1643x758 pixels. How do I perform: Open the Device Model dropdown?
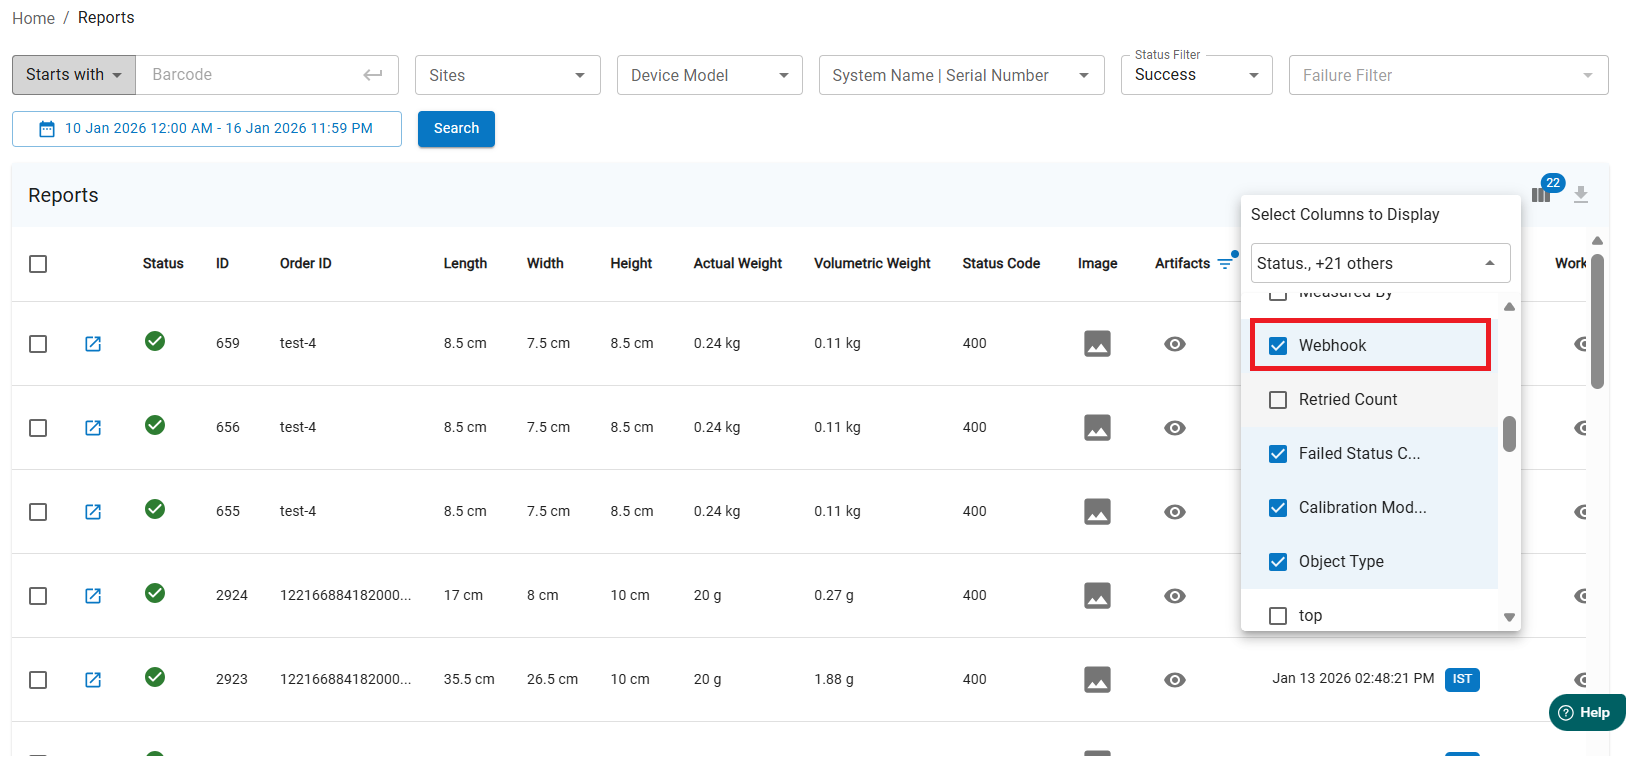(709, 76)
